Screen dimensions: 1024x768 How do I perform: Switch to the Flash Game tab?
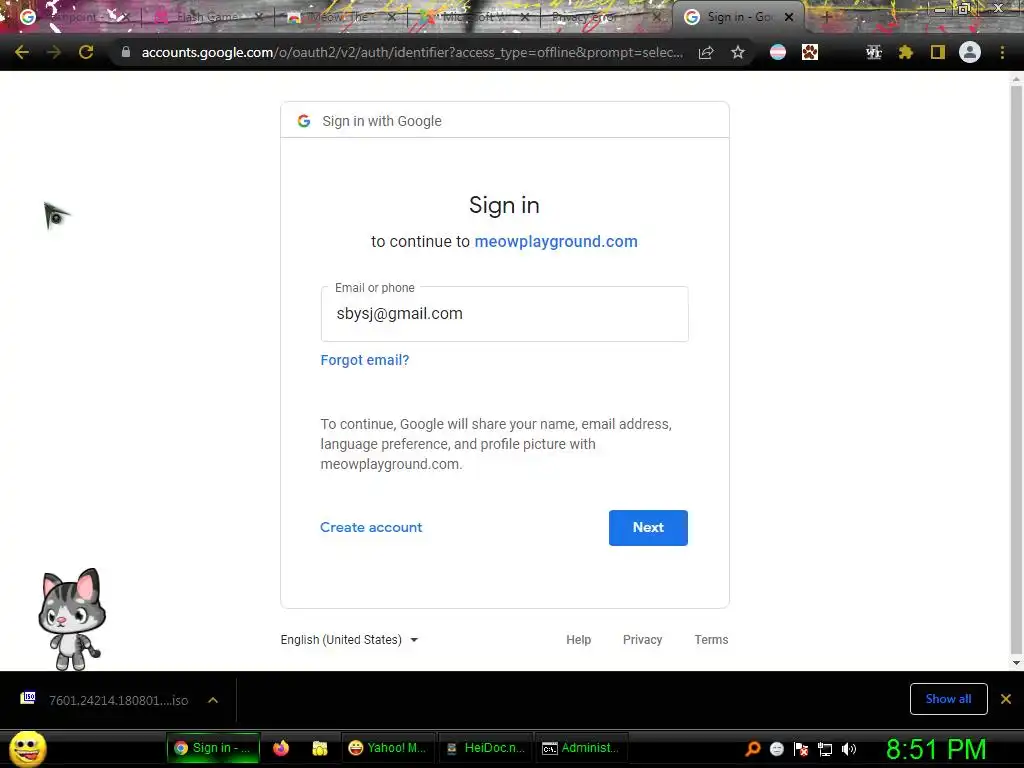click(x=206, y=17)
